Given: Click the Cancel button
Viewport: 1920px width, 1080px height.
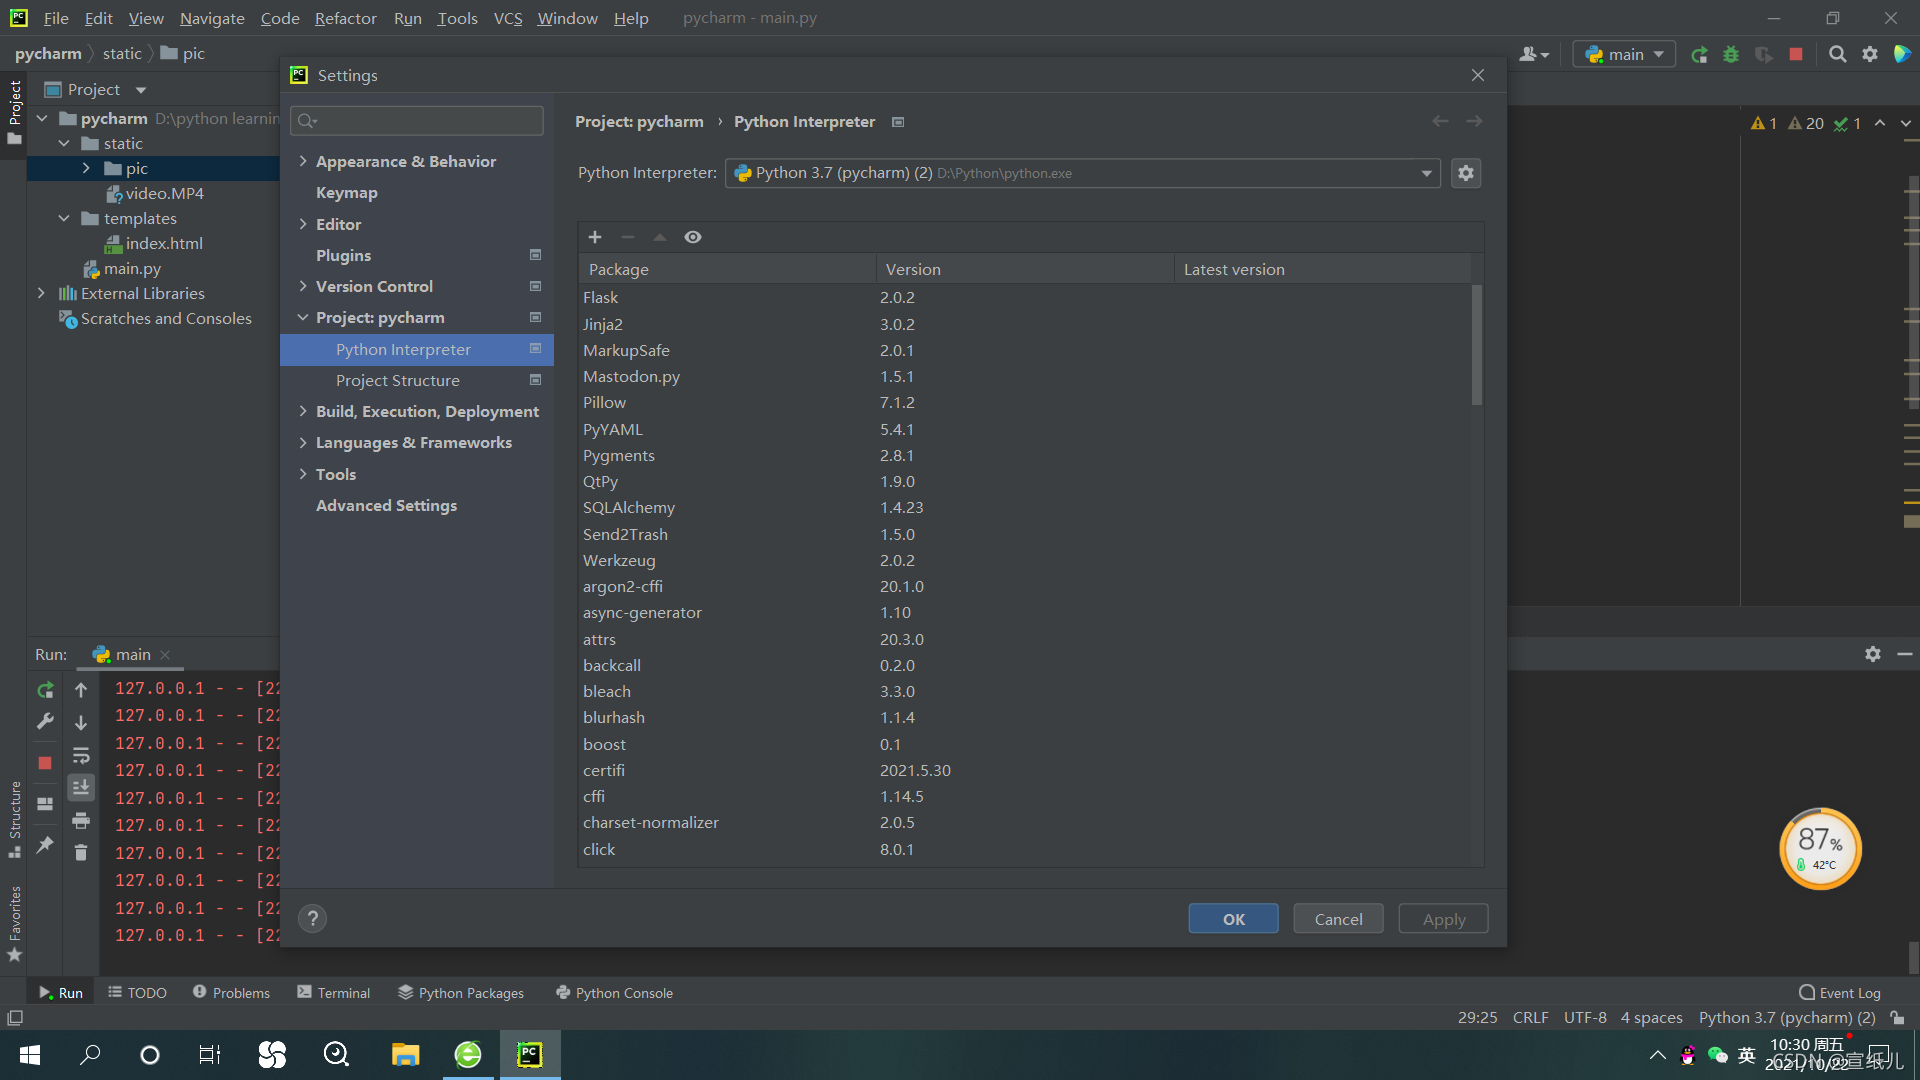Looking at the screenshot, I should click(x=1338, y=919).
